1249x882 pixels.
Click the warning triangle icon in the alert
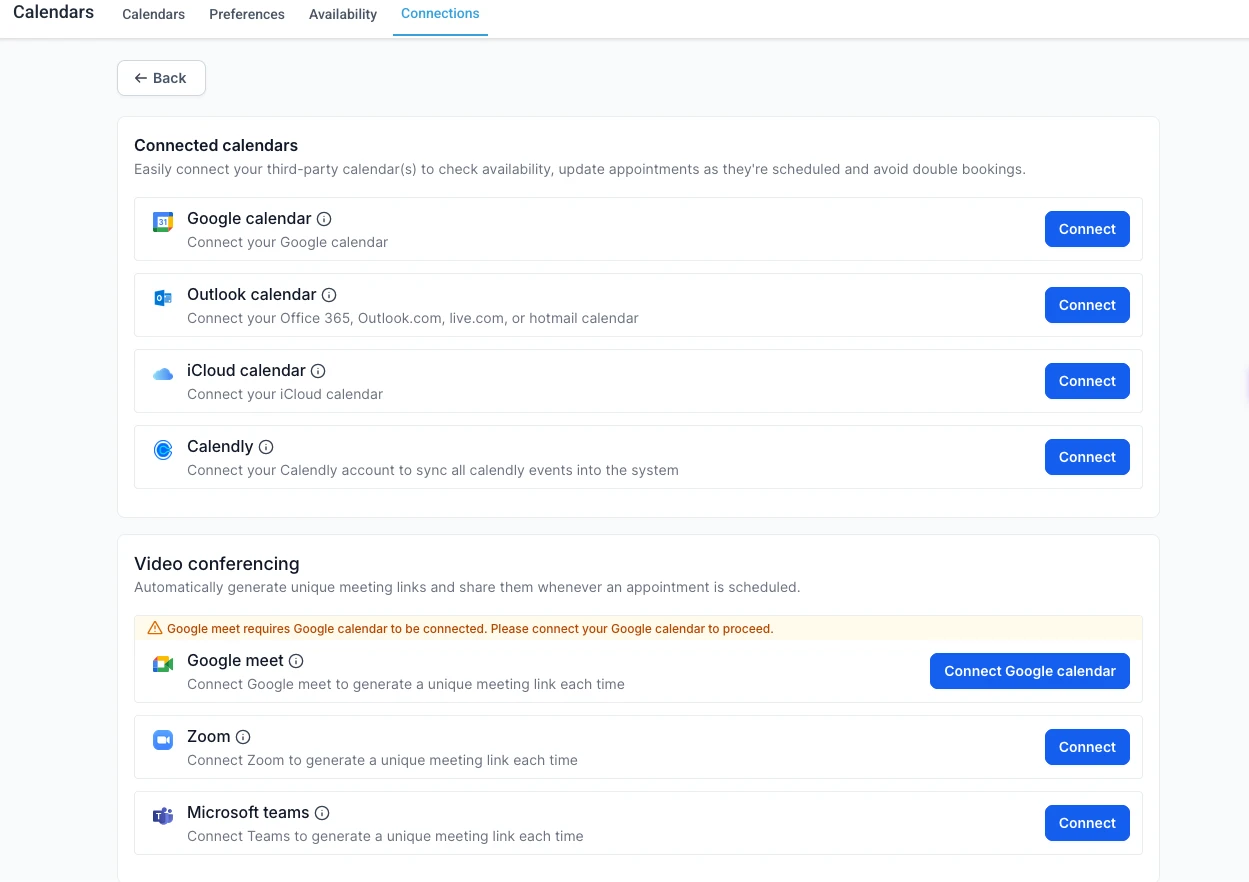coord(154,629)
